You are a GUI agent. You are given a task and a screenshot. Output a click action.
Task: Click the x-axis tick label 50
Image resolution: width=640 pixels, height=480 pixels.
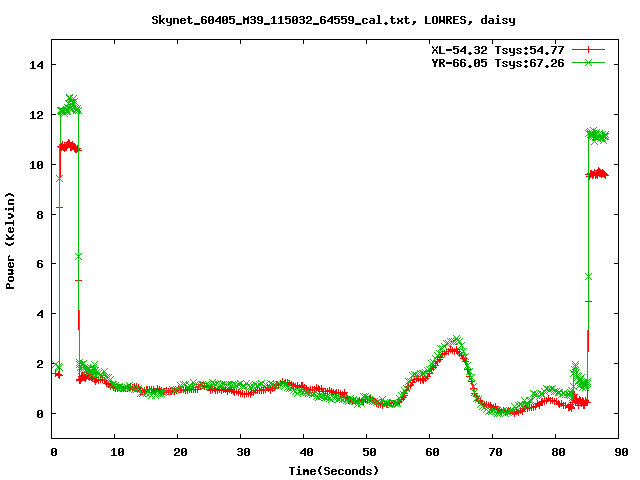369,452
